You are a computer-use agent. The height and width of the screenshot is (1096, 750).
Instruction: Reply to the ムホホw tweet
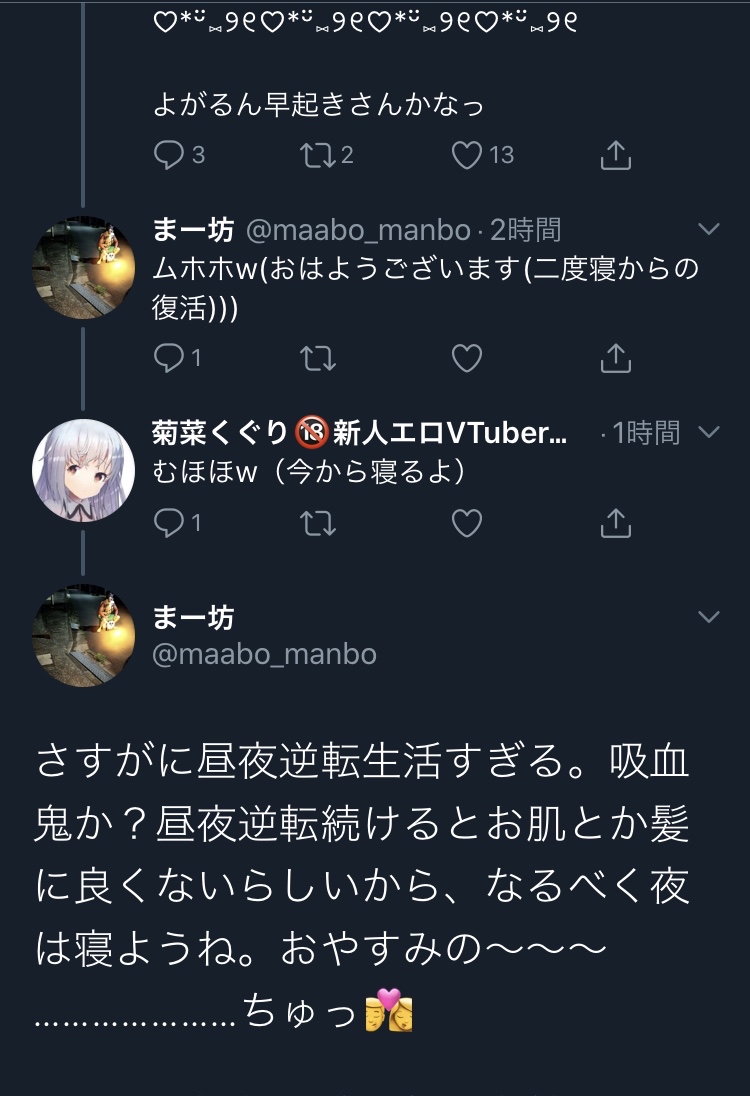[x=178, y=358]
